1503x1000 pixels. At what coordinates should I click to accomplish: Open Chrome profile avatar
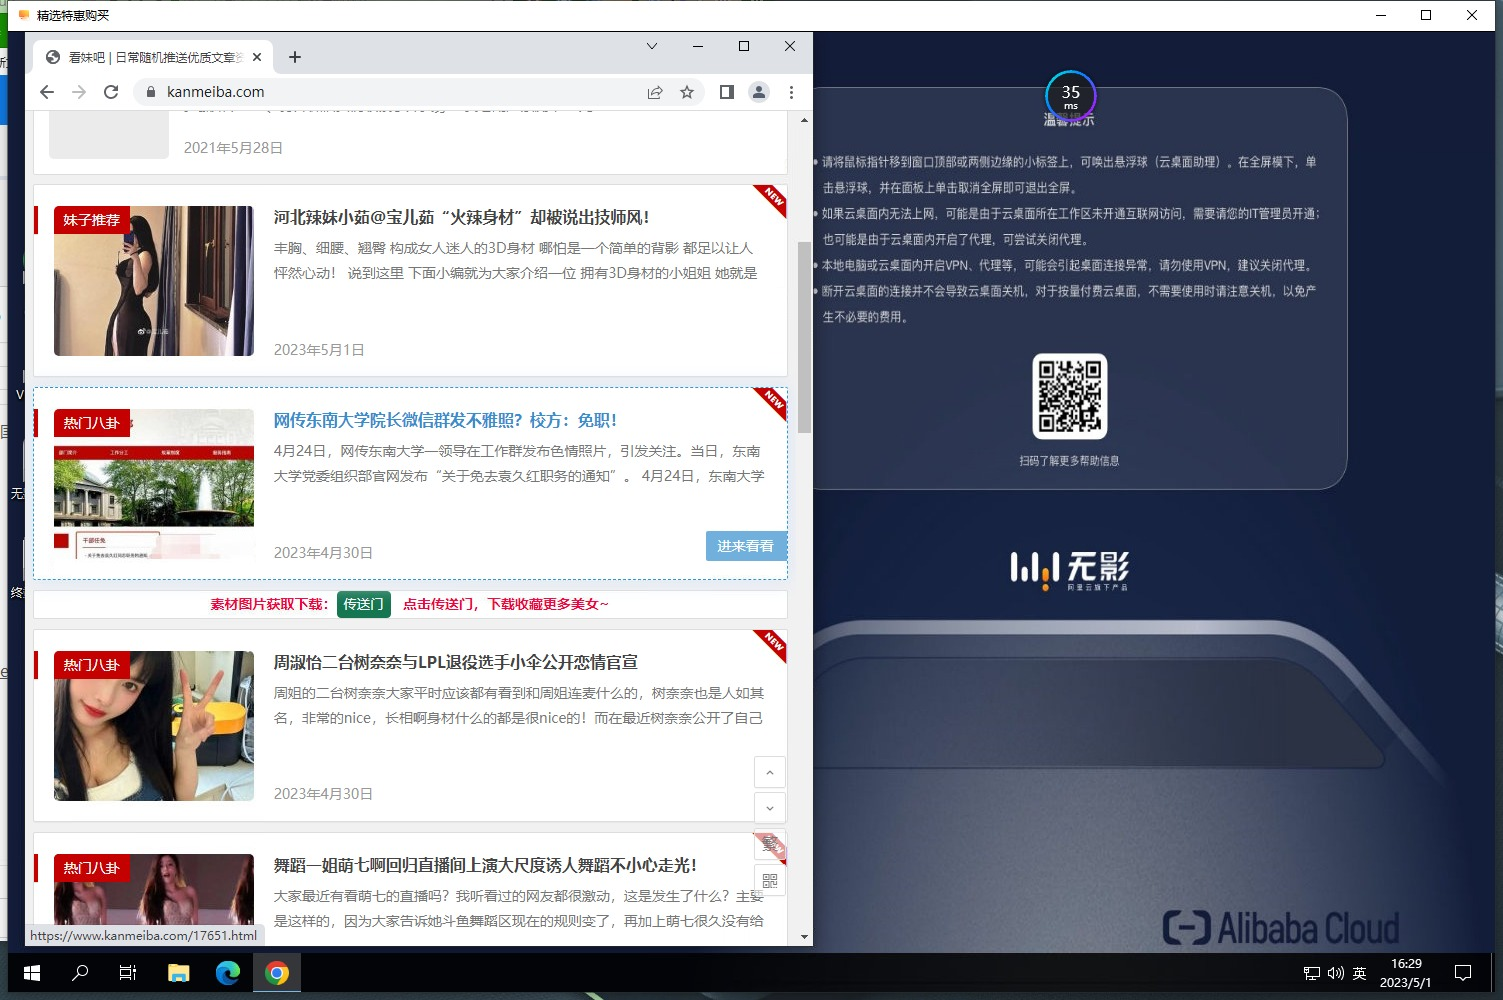[759, 92]
